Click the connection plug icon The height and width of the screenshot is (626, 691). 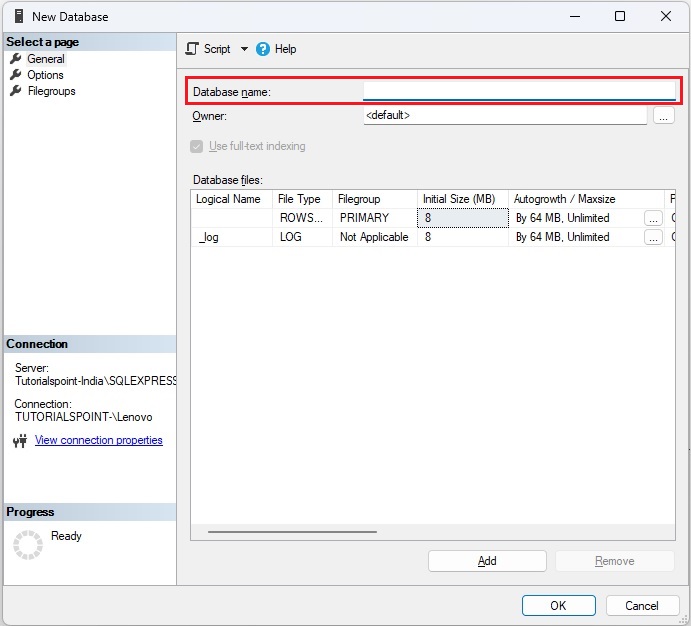[x=20, y=441]
